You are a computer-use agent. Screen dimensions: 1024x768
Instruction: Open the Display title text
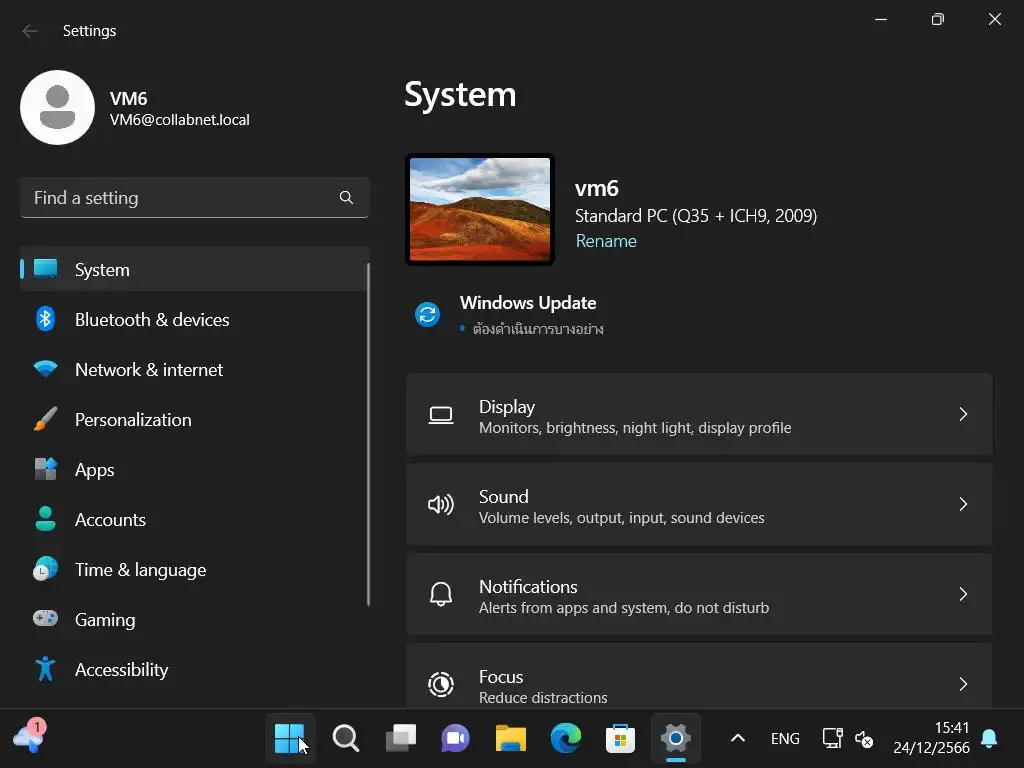pos(507,407)
